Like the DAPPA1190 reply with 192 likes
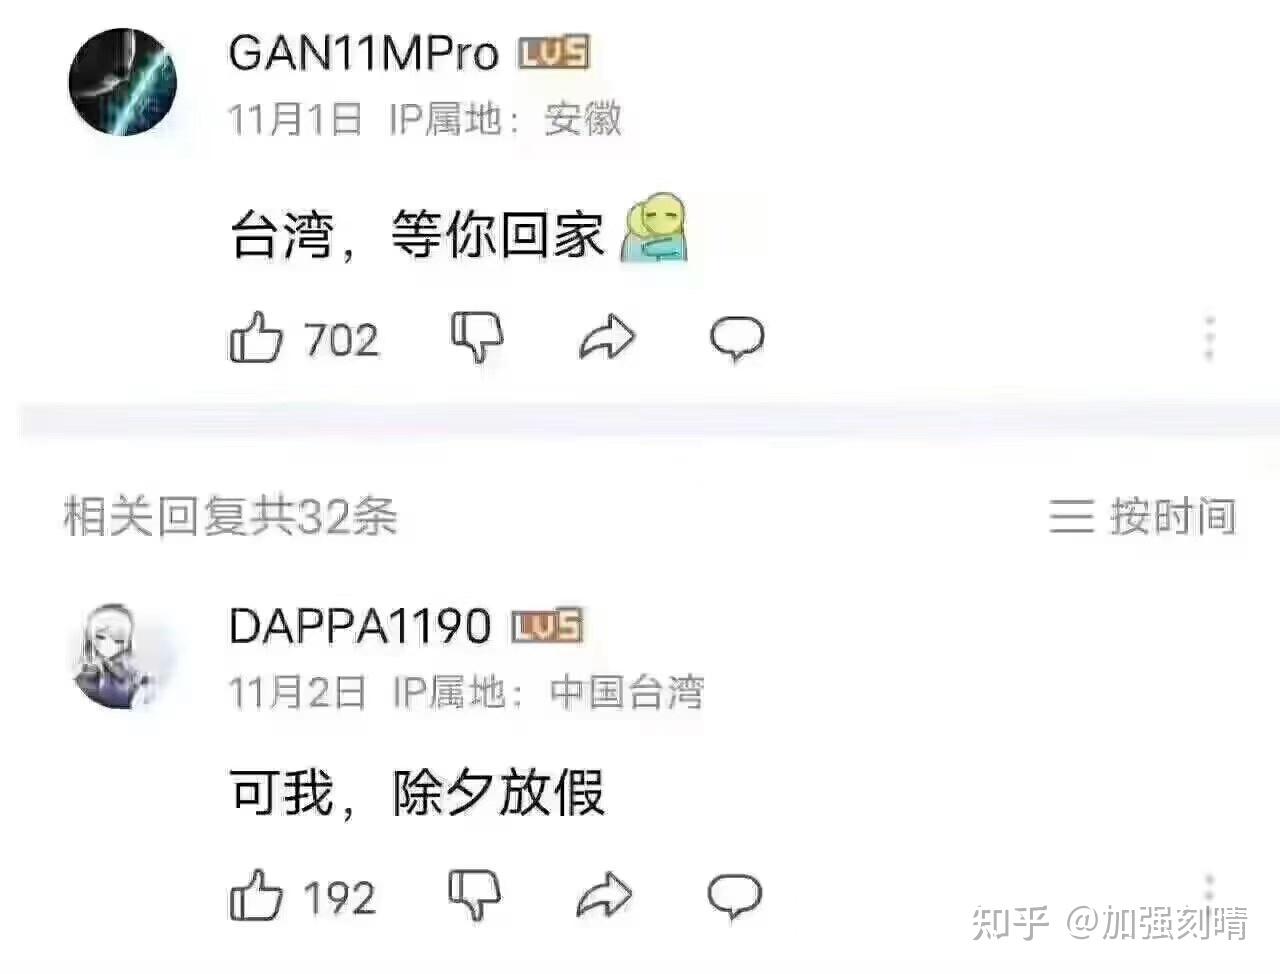The height and width of the screenshot is (974, 1280). (257, 895)
